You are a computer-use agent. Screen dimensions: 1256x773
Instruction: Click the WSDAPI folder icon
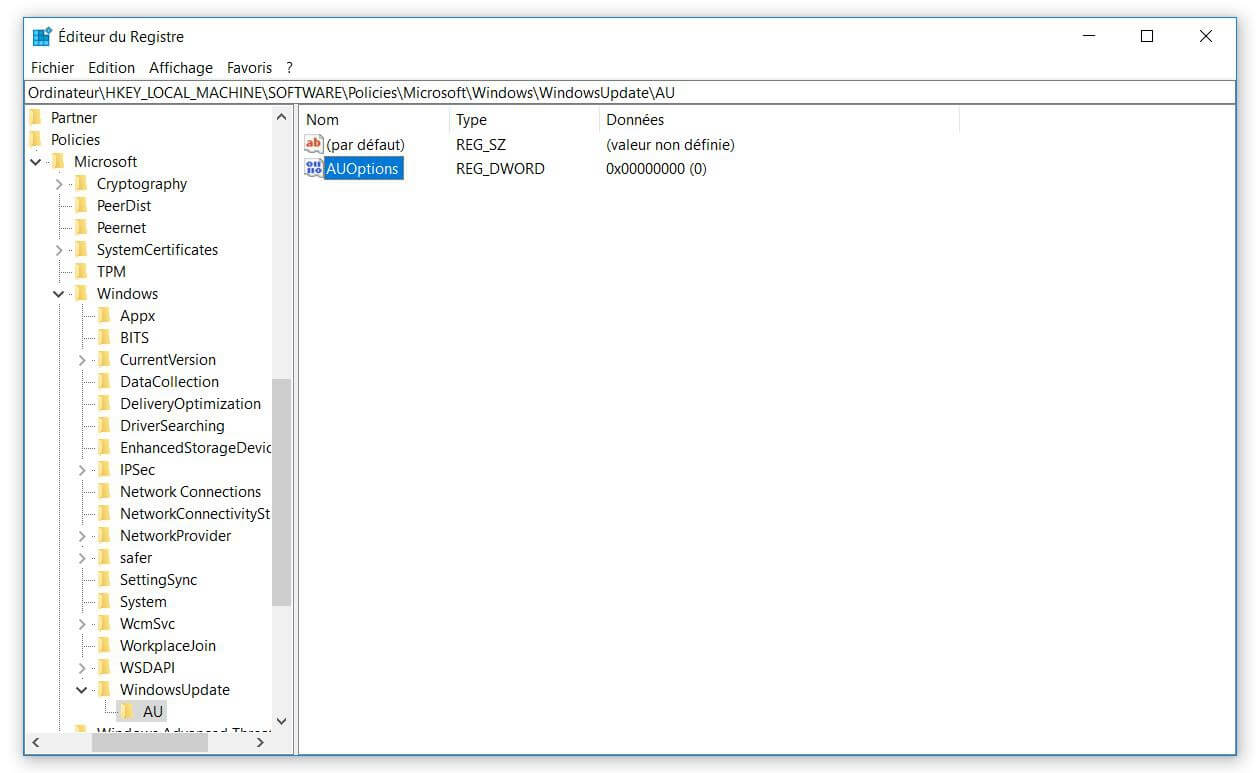(x=104, y=667)
